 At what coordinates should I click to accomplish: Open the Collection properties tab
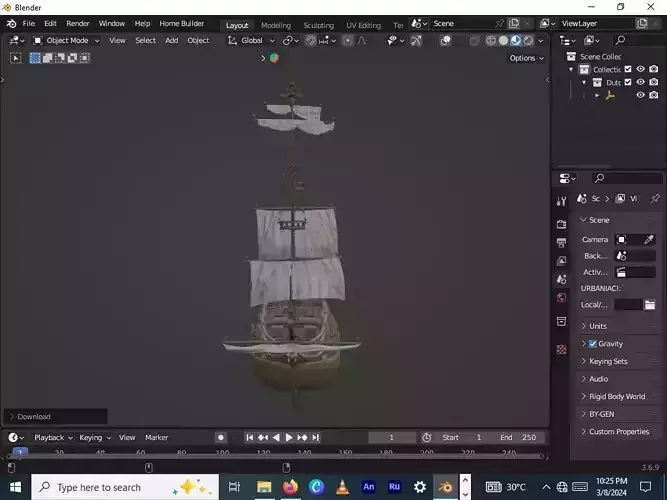coord(562,321)
